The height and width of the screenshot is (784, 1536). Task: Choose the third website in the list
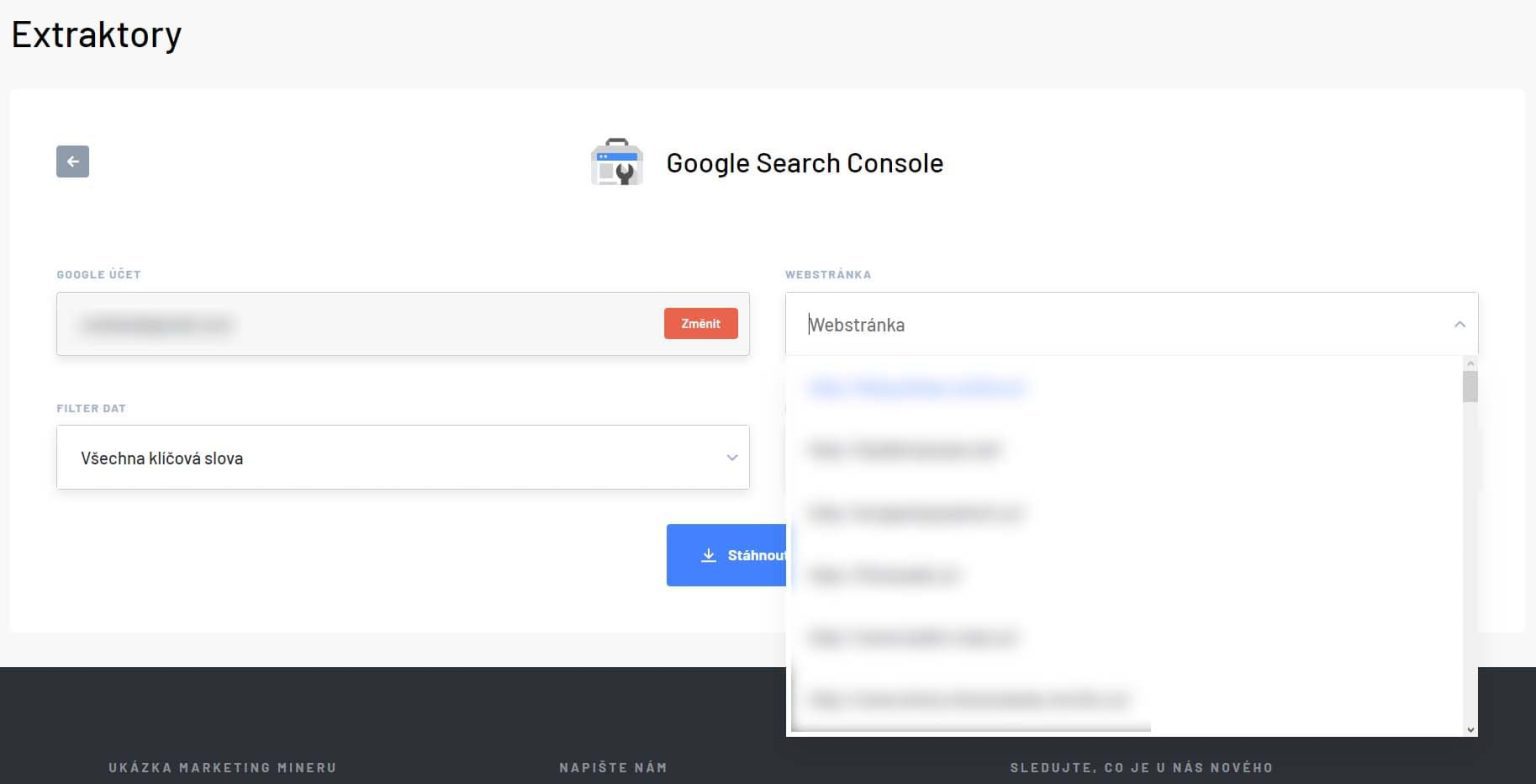coord(915,513)
